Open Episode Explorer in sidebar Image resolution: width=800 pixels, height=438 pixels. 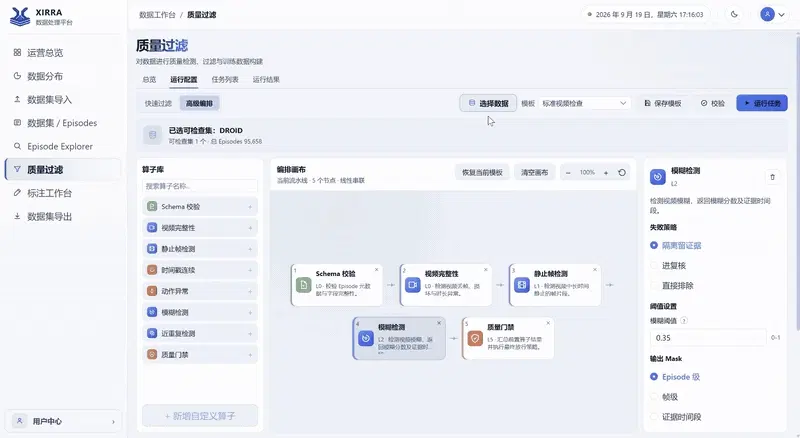pyautogui.click(x=63, y=147)
